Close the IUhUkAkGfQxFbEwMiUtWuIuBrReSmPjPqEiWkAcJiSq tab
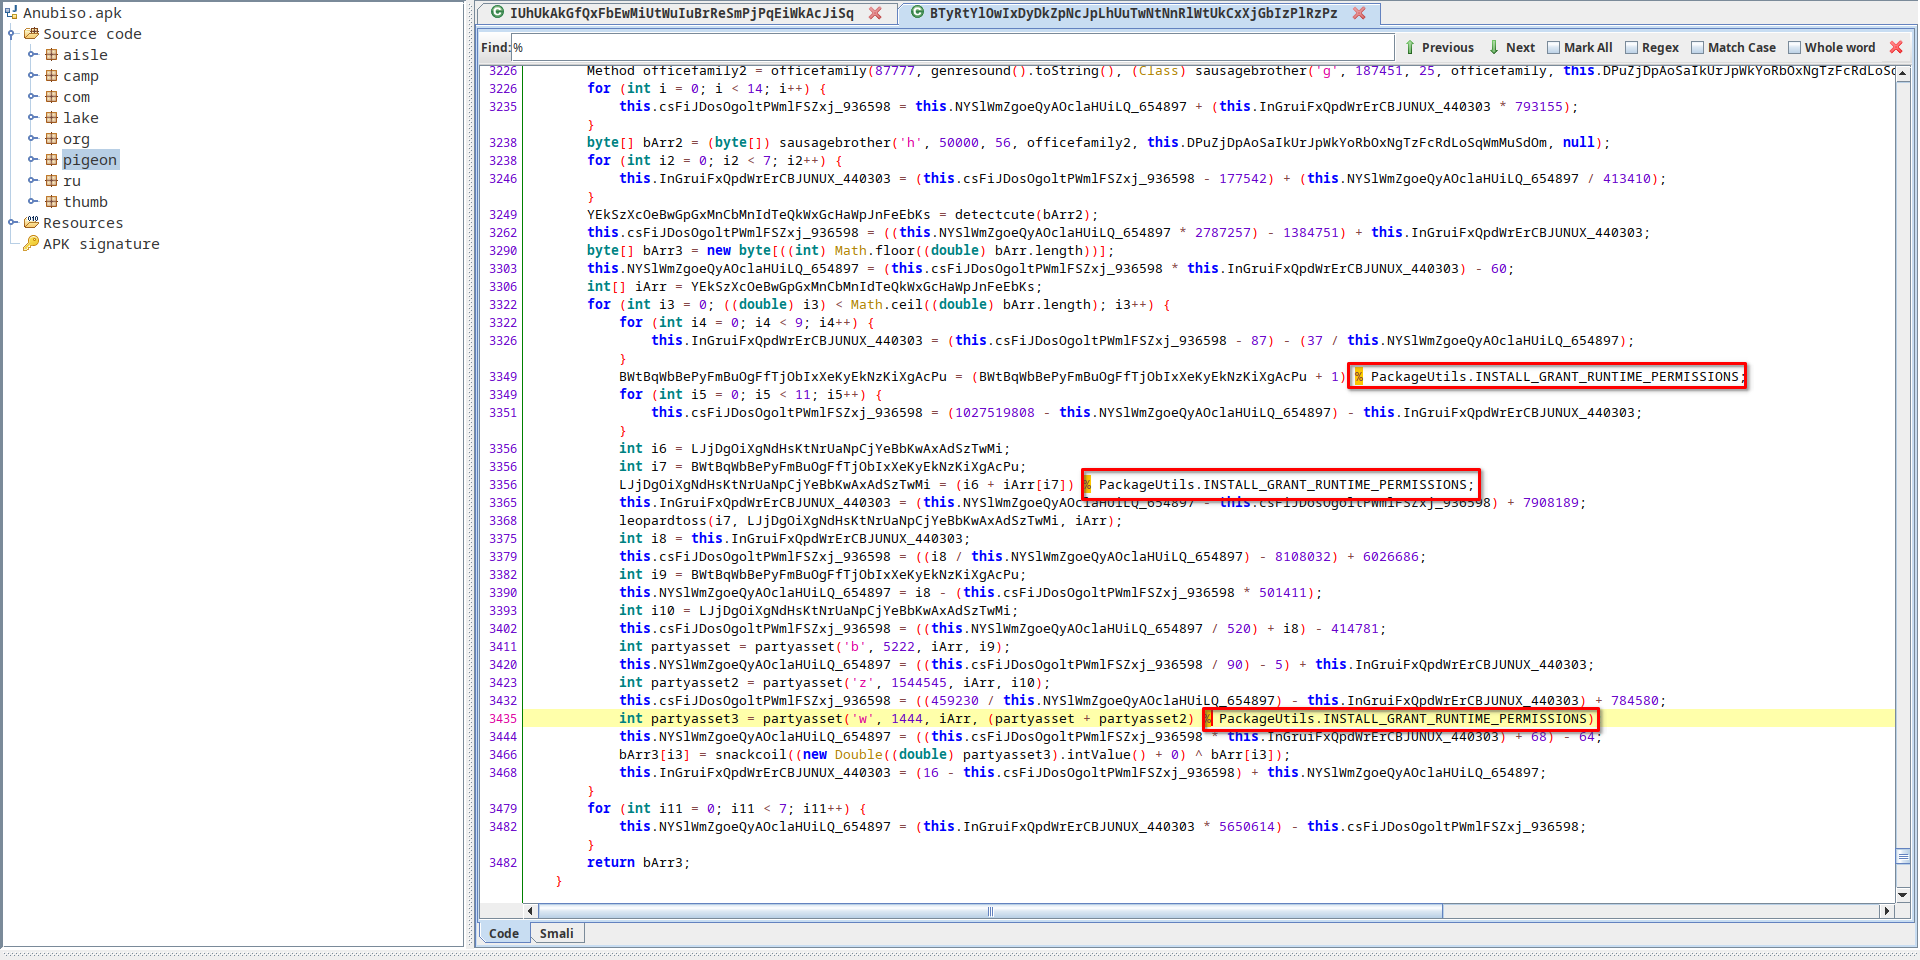Image resolution: width=1920 pixels, height=960 pixels. click(x=875, y=13)
